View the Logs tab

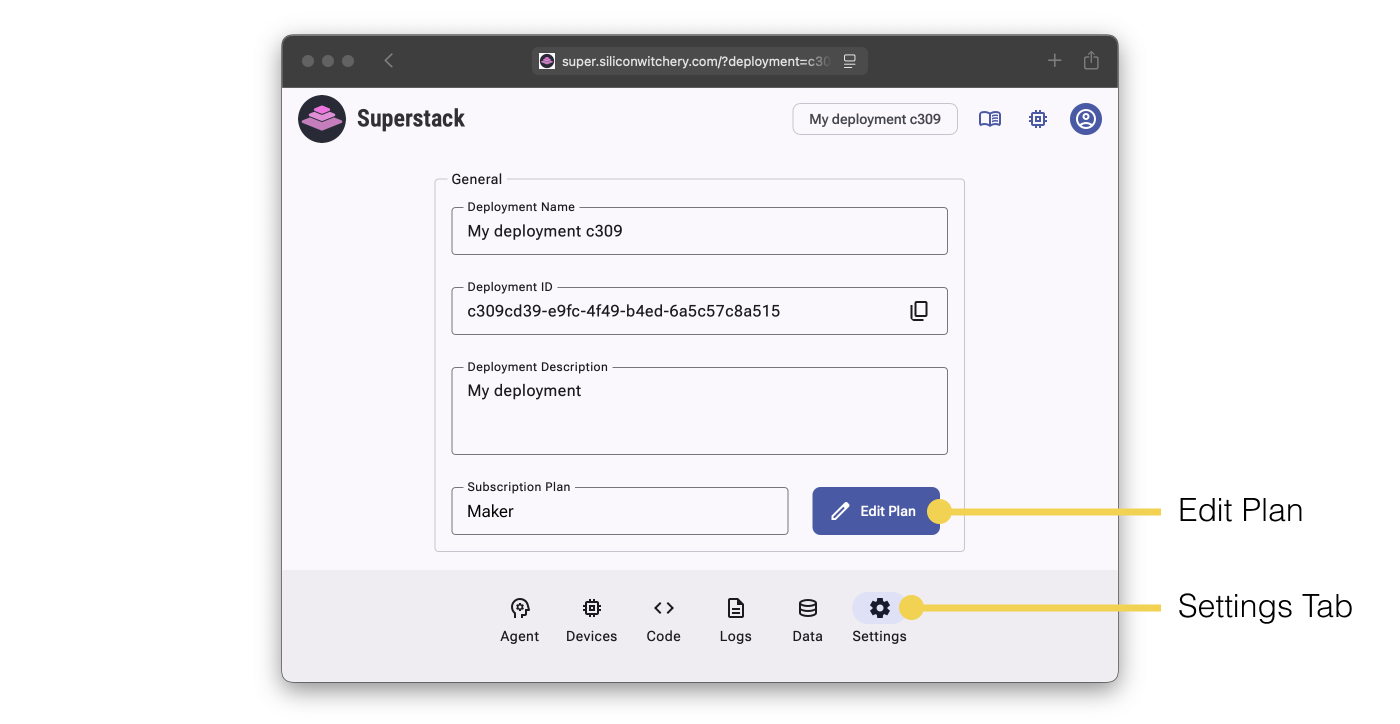(735, 620)
